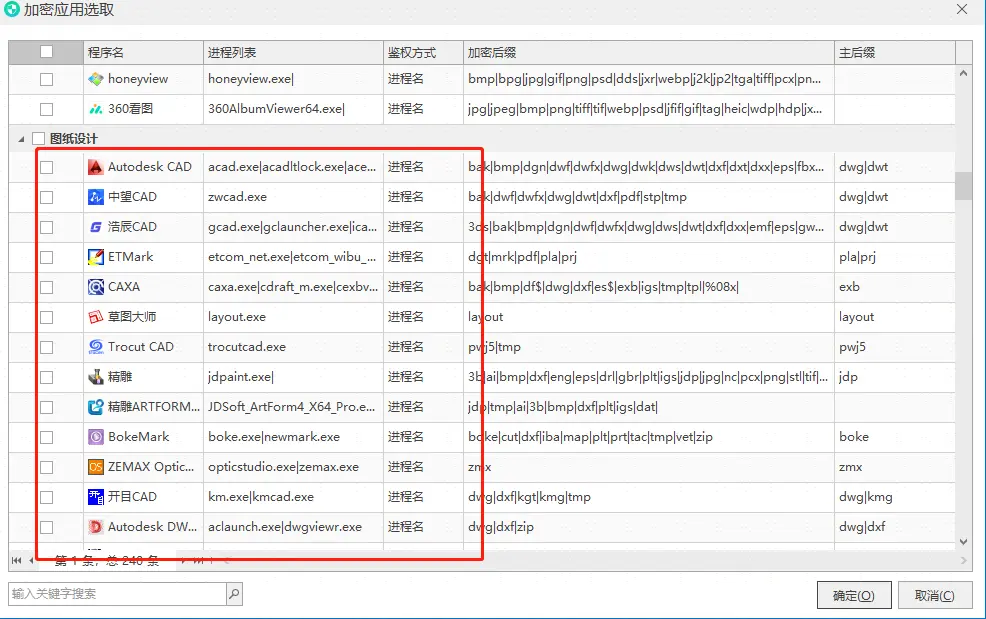Click the 加密应用选取 title bar icon
The image size is (986, 619).
12,9
